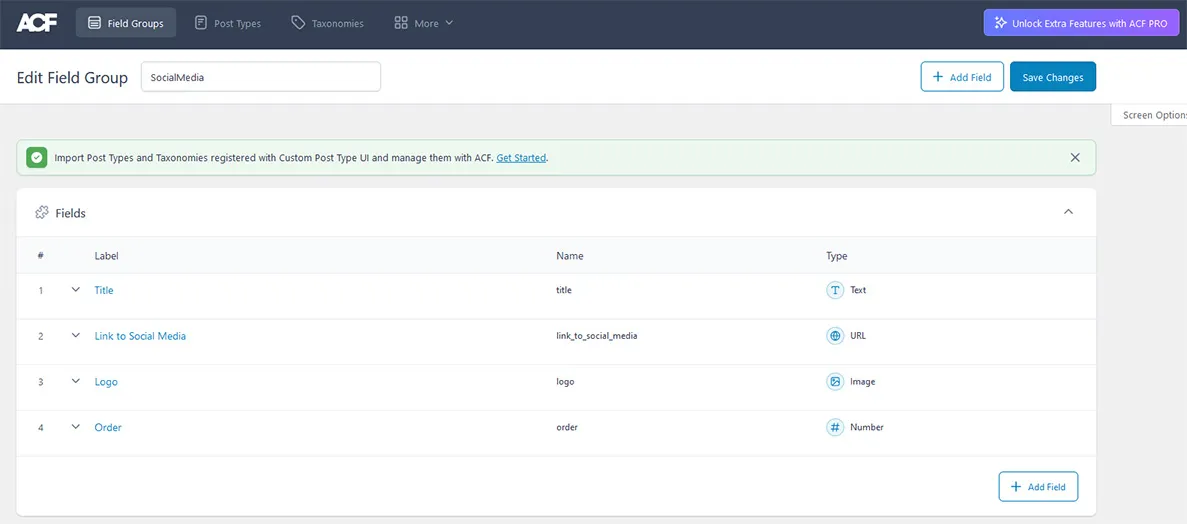Expand the Order field row chevron
Image resolution: width=1187 pixels, height=524 pixels.
[75, 428]
